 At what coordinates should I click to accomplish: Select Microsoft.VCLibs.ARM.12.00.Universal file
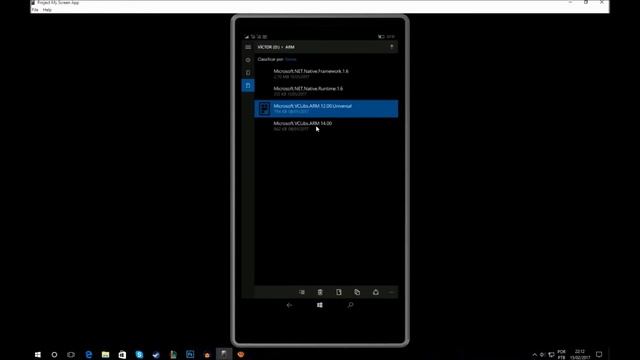(x=326, y=109)
